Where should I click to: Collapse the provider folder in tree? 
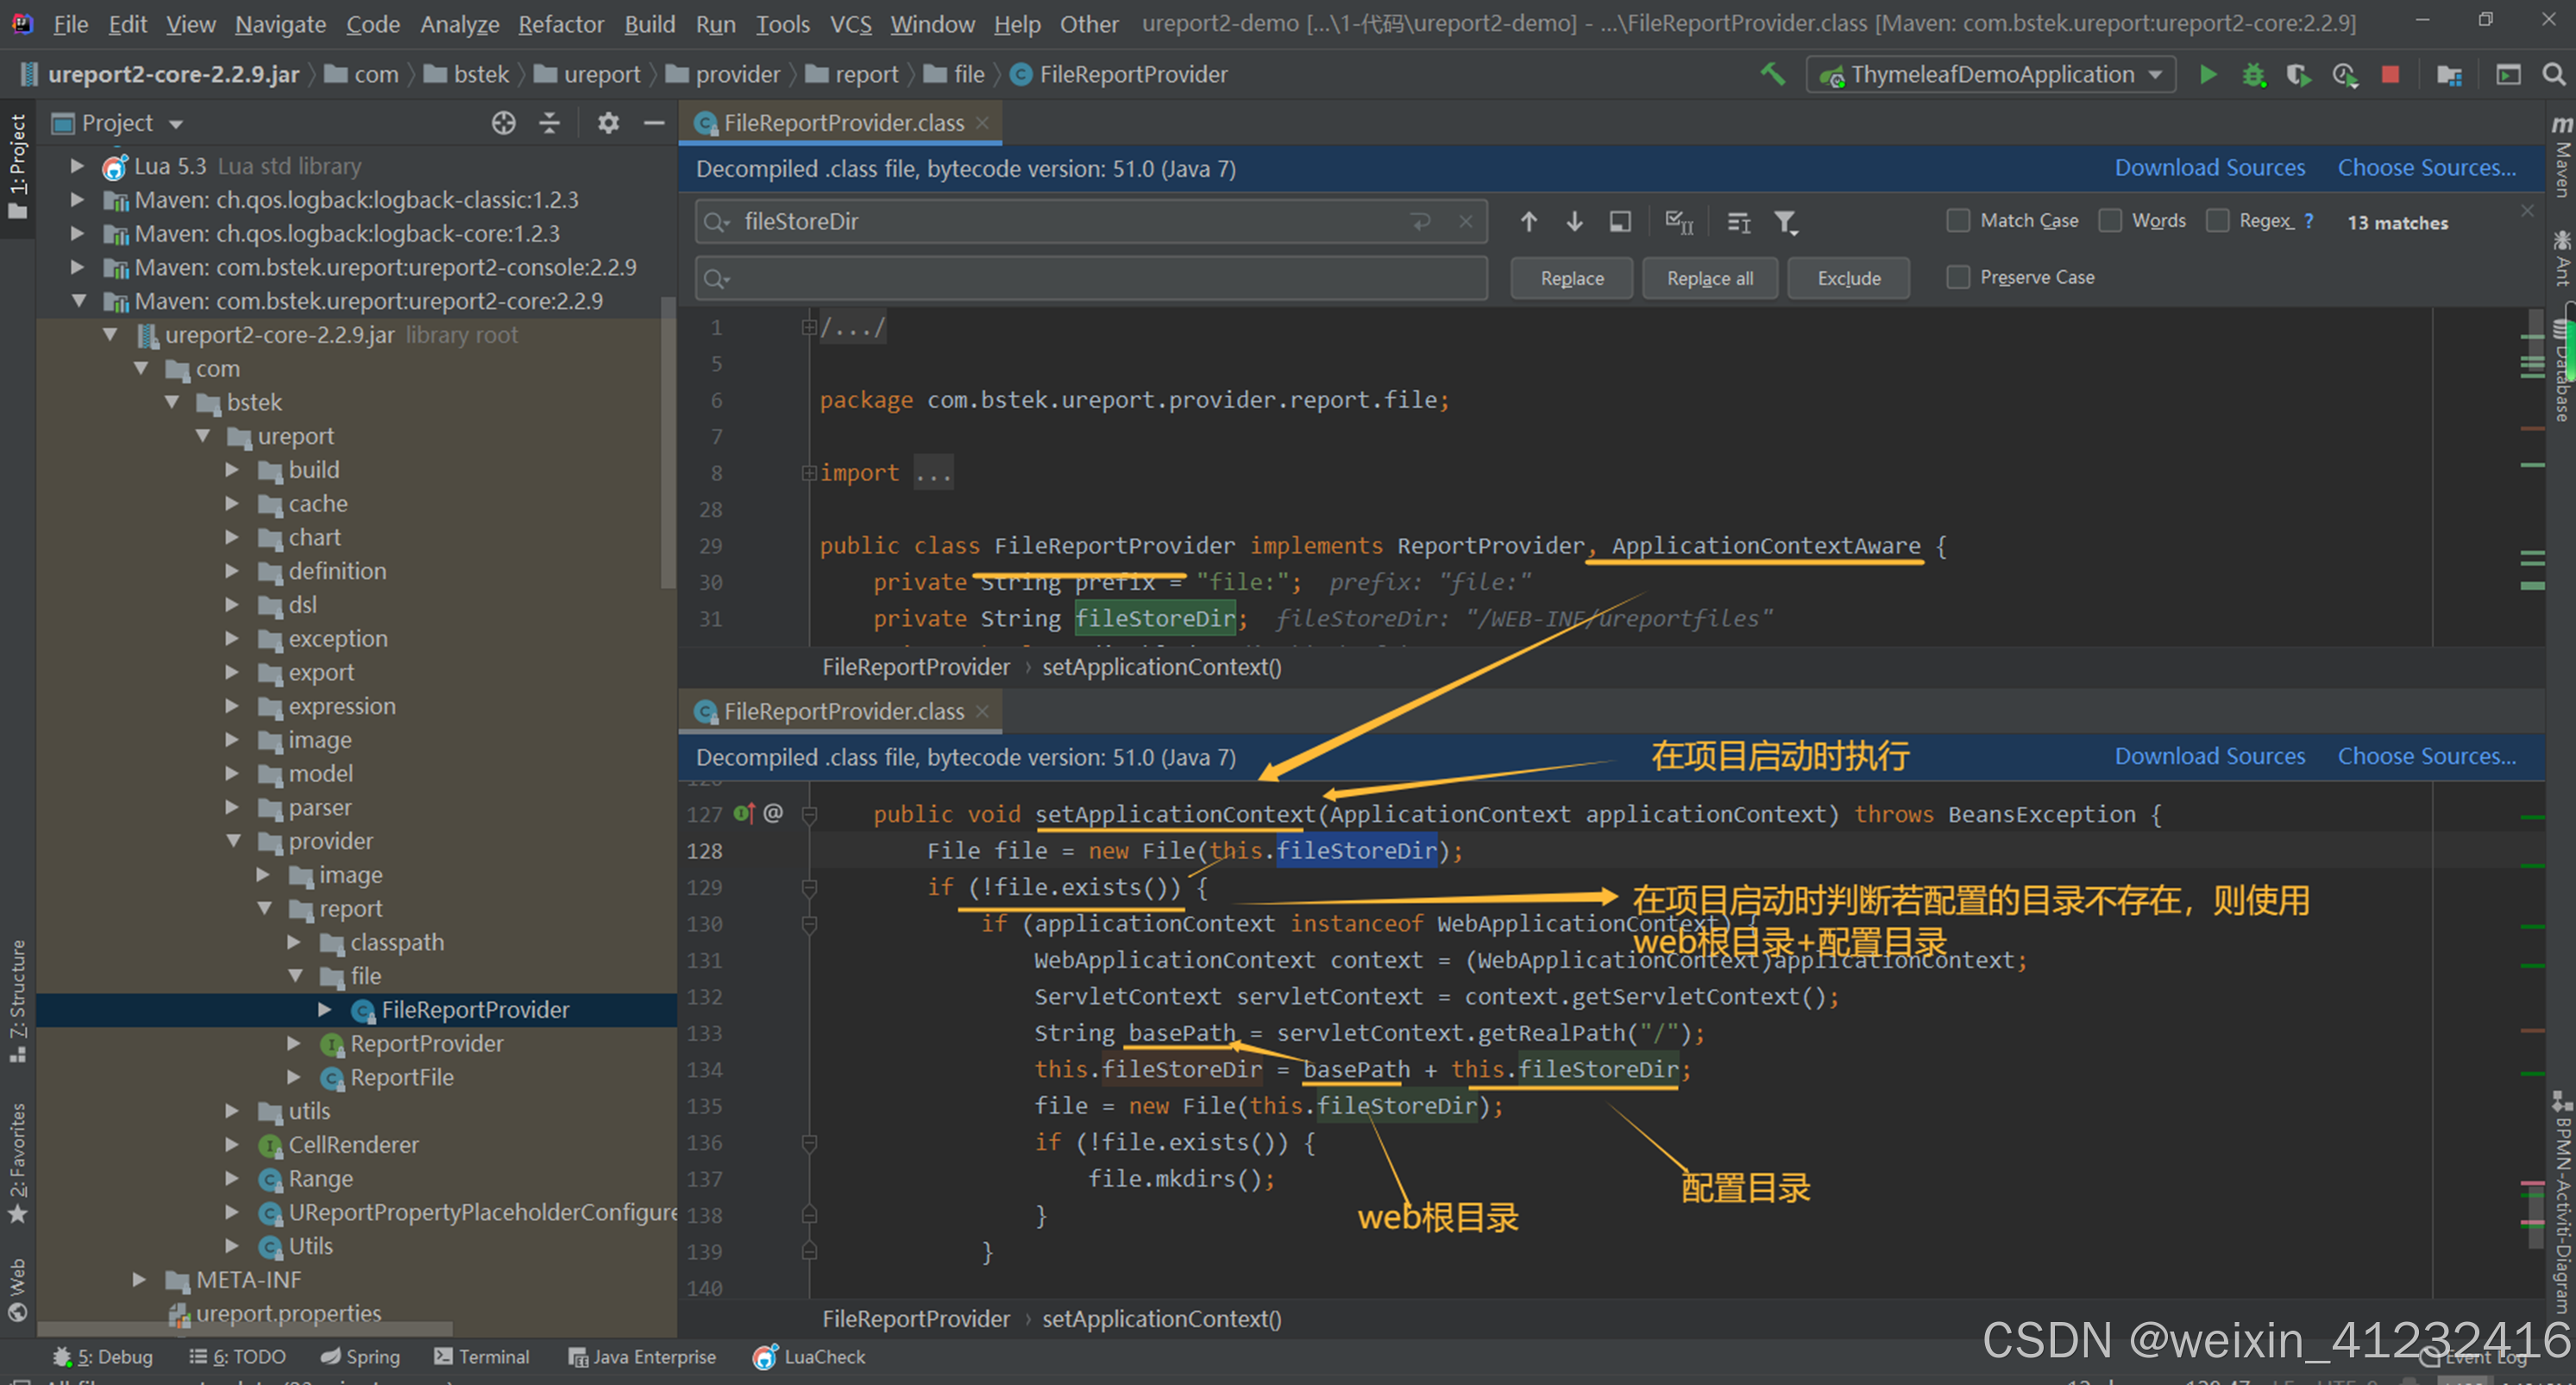(x=234, y=841)
